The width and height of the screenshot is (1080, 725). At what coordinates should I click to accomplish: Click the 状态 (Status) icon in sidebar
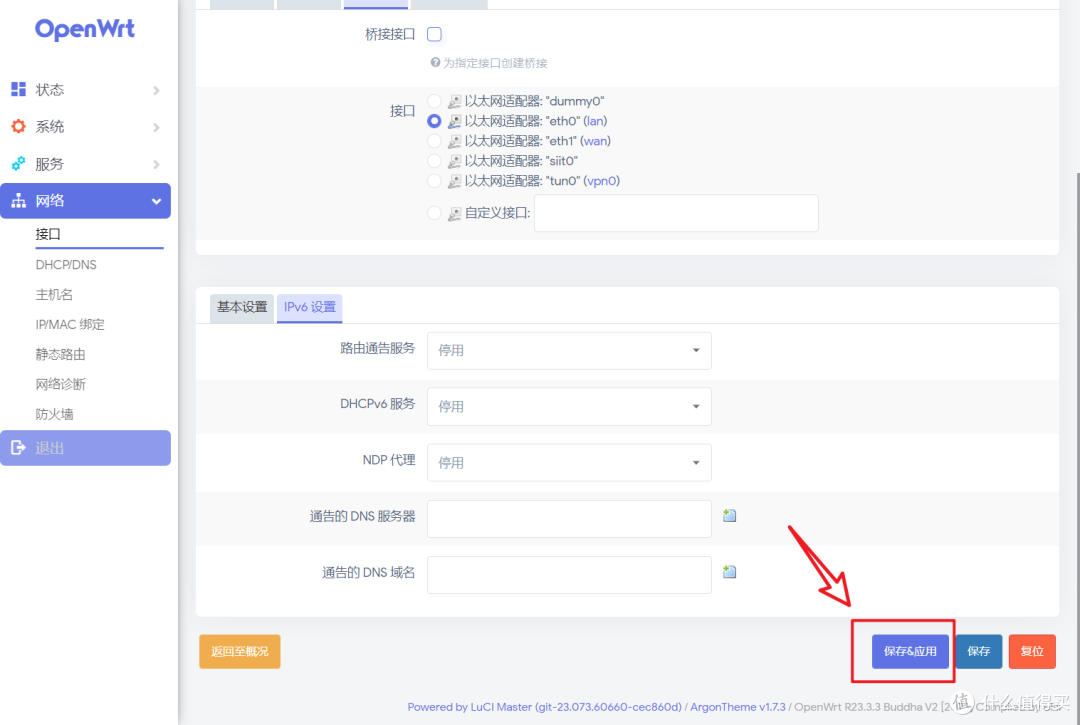pos(18,89)
